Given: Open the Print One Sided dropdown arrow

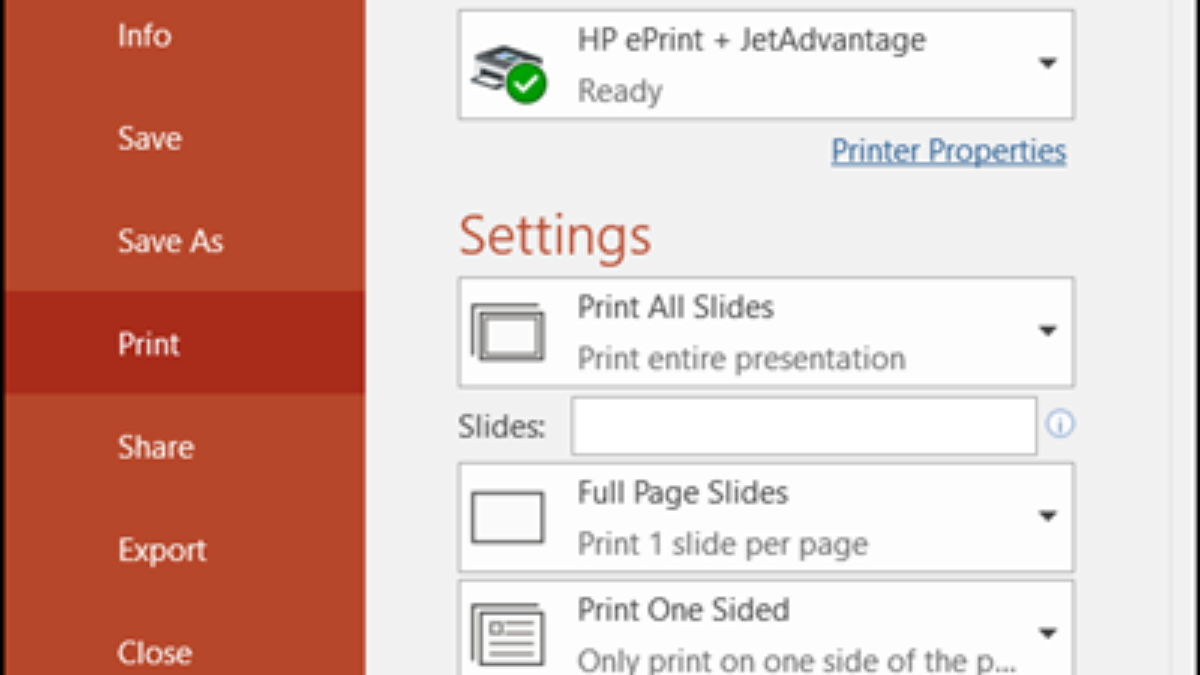Looking at the screenshot, I should (x=1047, y=633).
